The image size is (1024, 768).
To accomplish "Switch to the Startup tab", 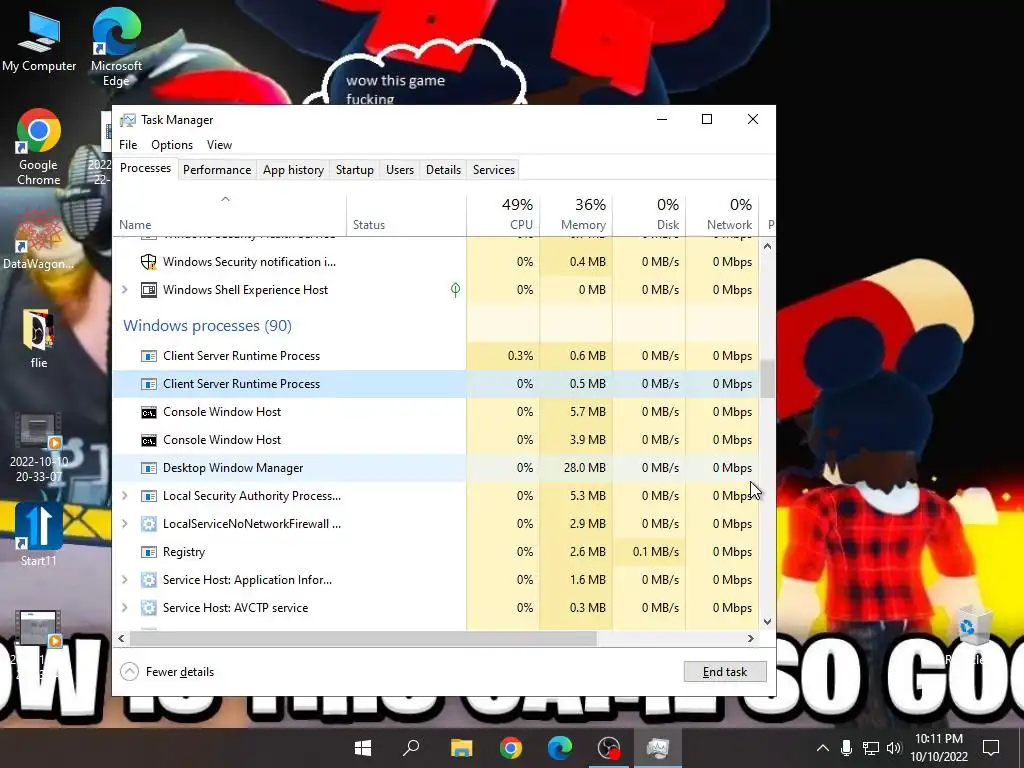I will click(x=355, y=170).
